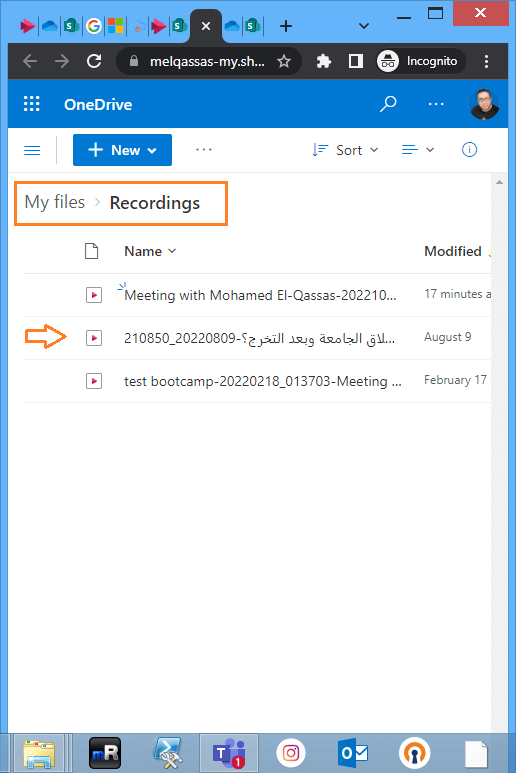Toggle the hamburger navigation menu

[x=32, y=150]
